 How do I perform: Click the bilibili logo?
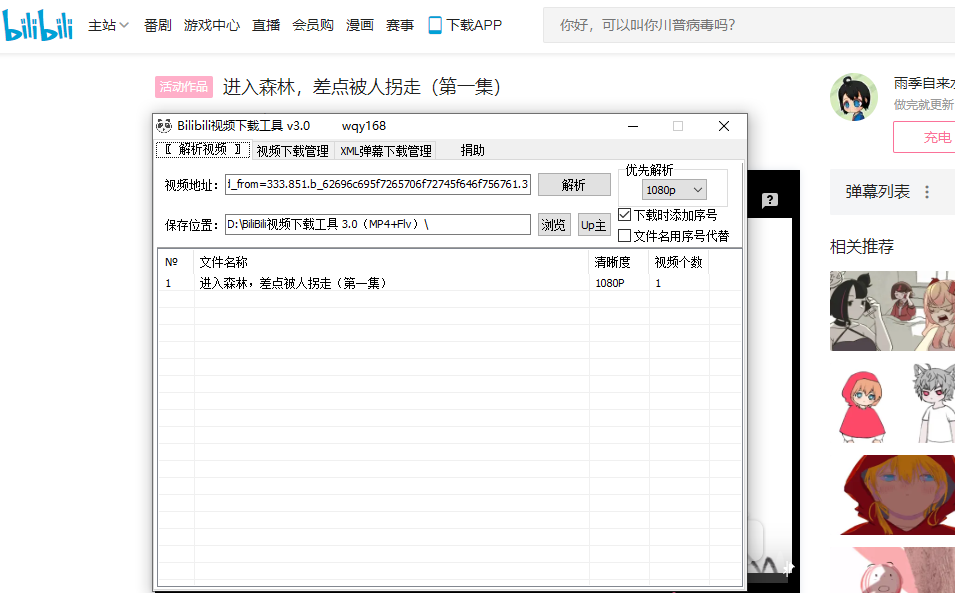pos(38,25)
